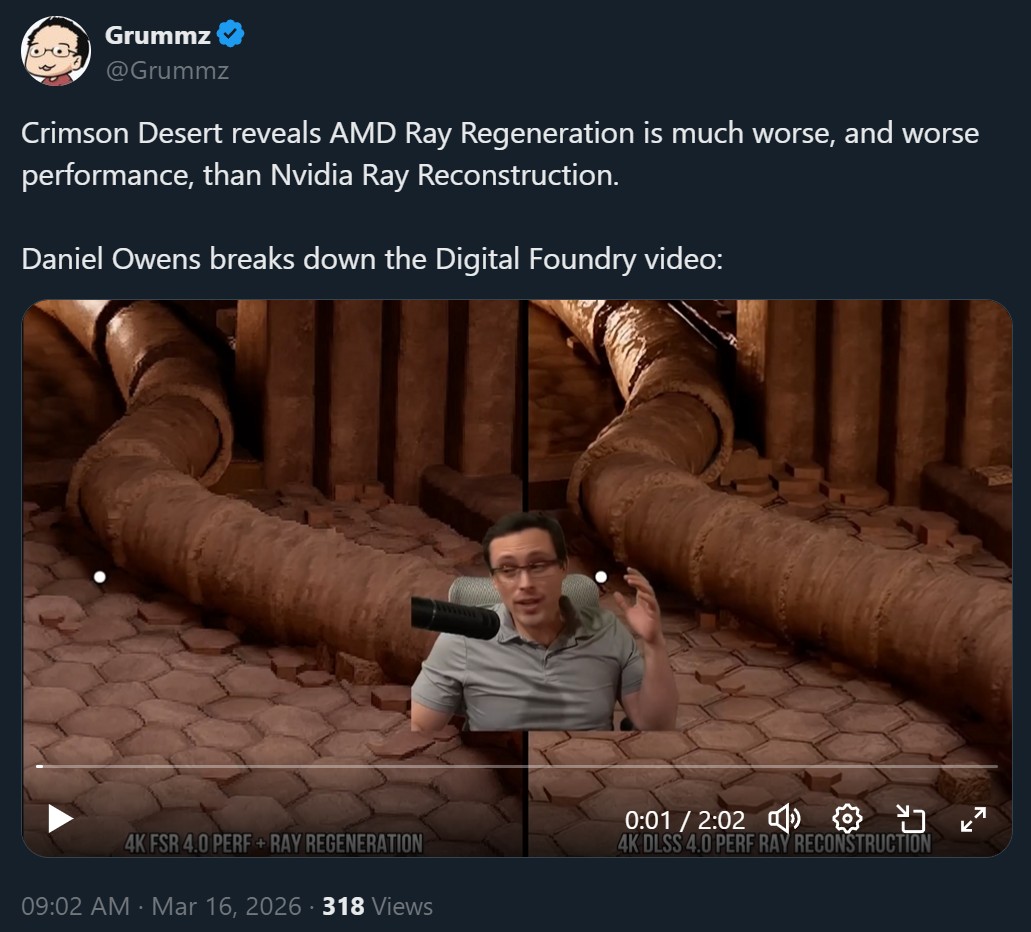Enter fullscreen with the expand arrows
Image resolution: width=1031 pixels, height=932 pixels.
point(973,819)
